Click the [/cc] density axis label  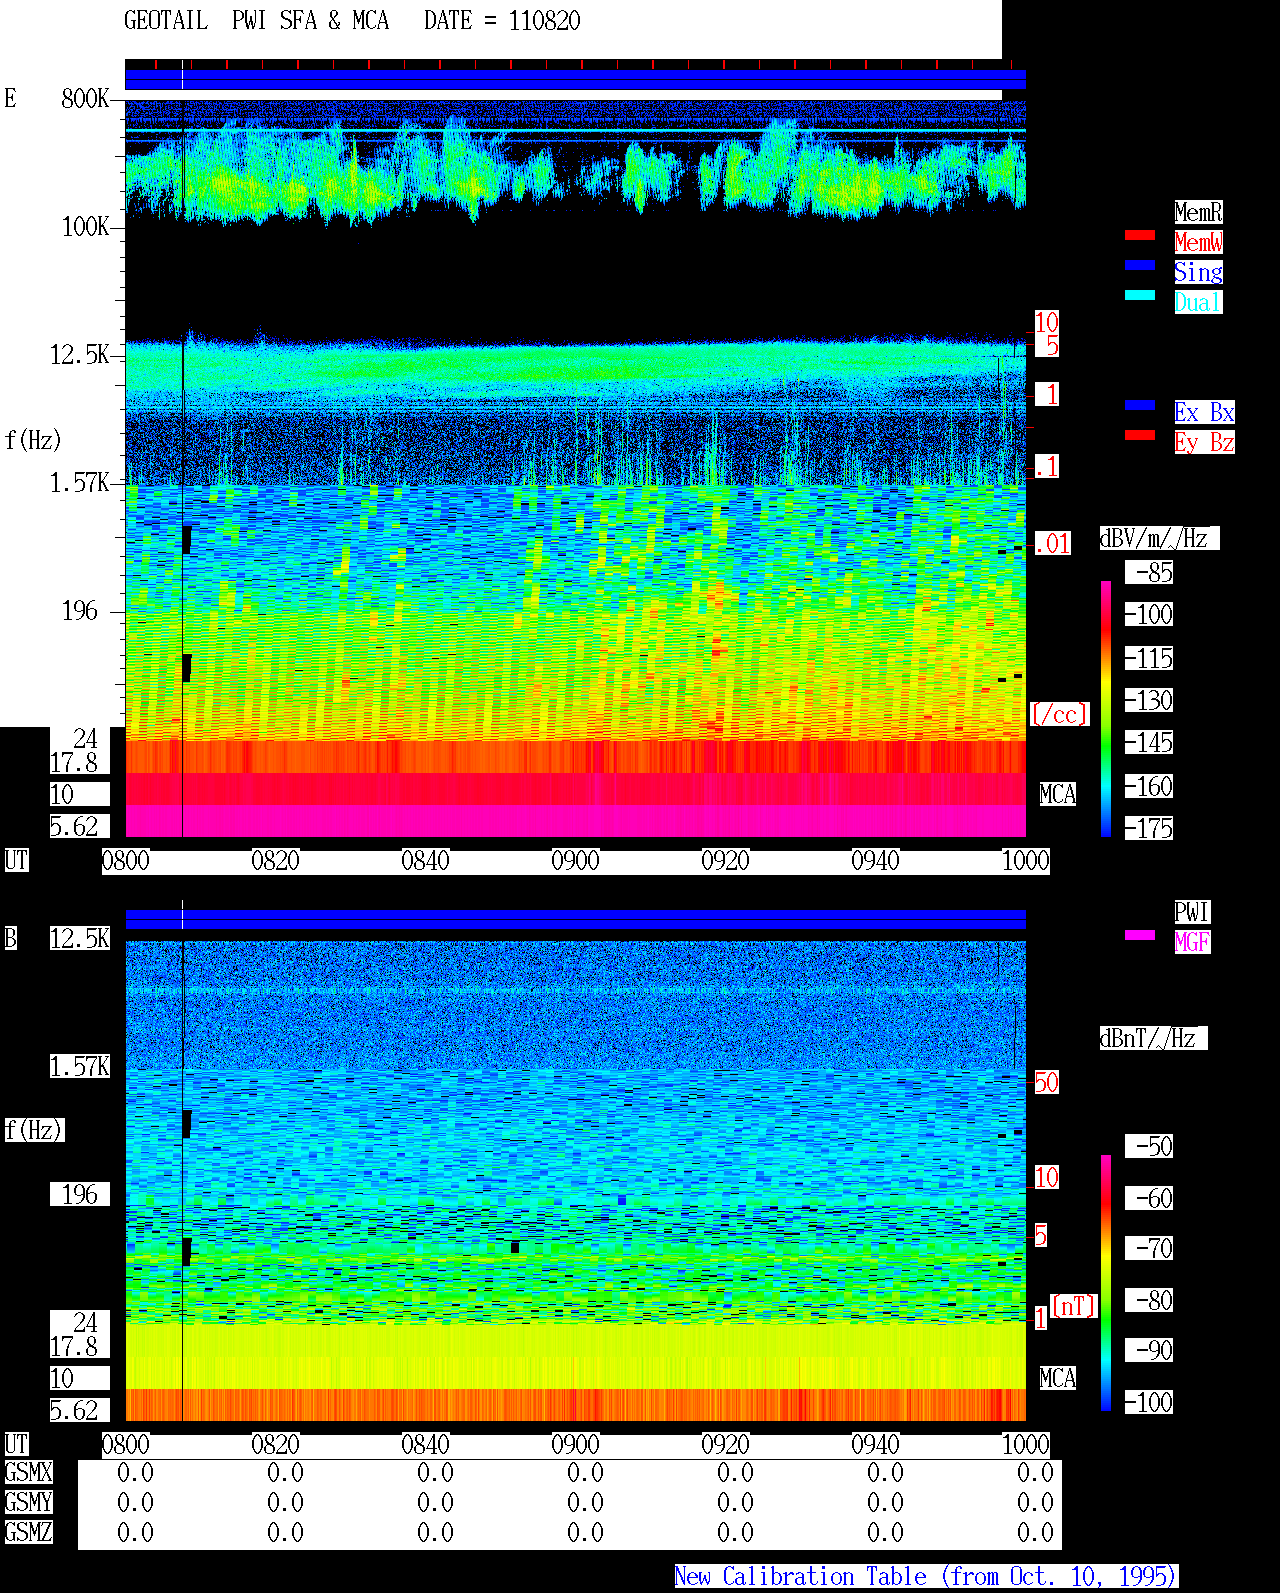tap(1059, 714)
